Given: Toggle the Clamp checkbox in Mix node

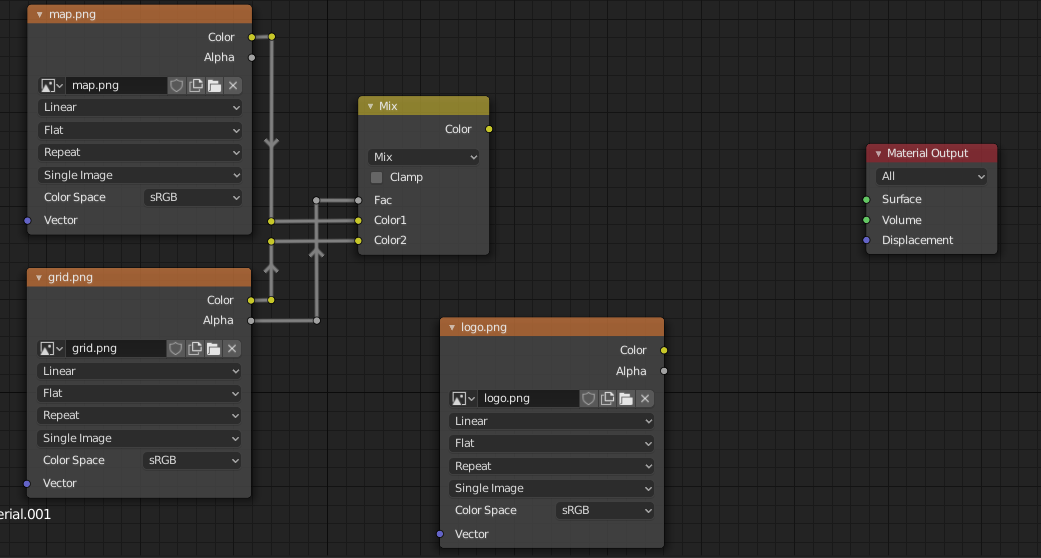Looking at the screenshot, I should tap(376, 177).
